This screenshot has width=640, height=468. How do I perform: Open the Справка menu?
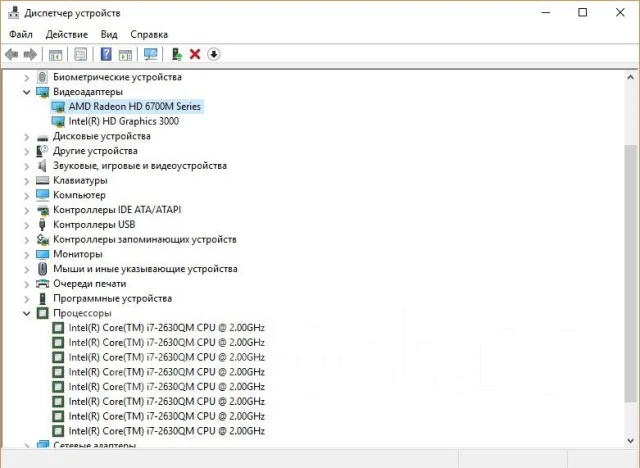149,35
